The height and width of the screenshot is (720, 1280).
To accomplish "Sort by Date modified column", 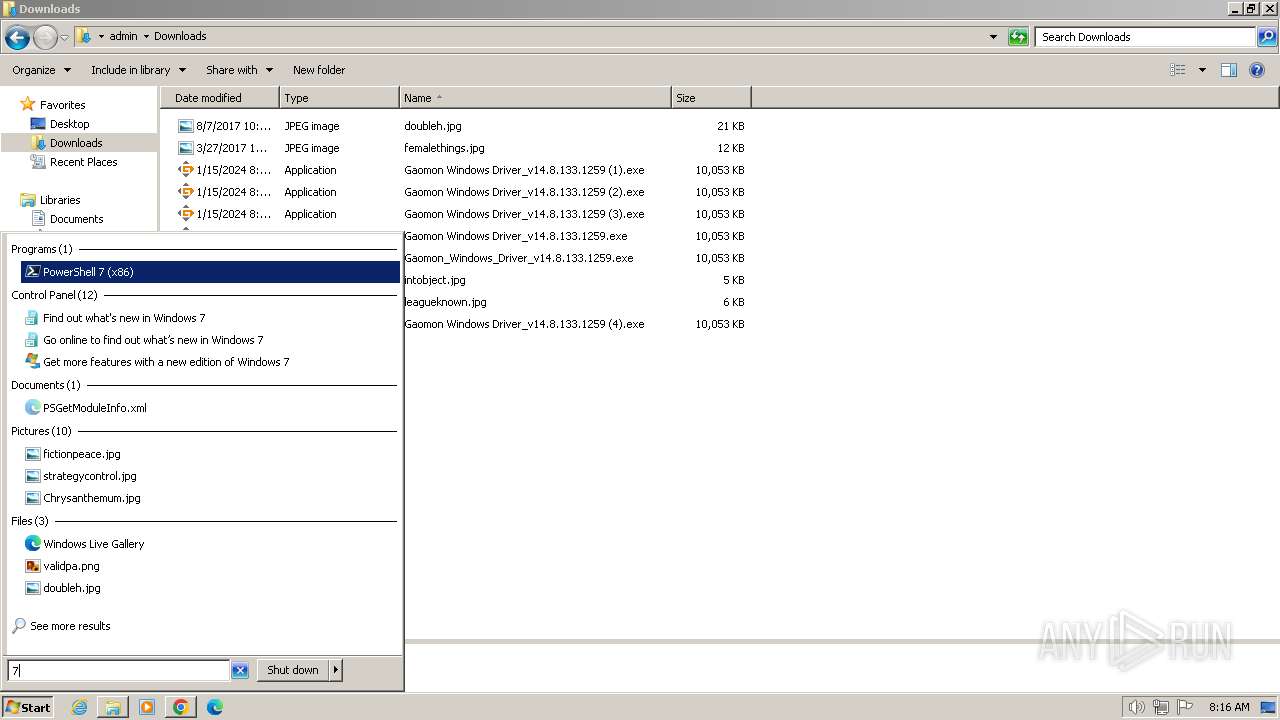I will point(220,98).
